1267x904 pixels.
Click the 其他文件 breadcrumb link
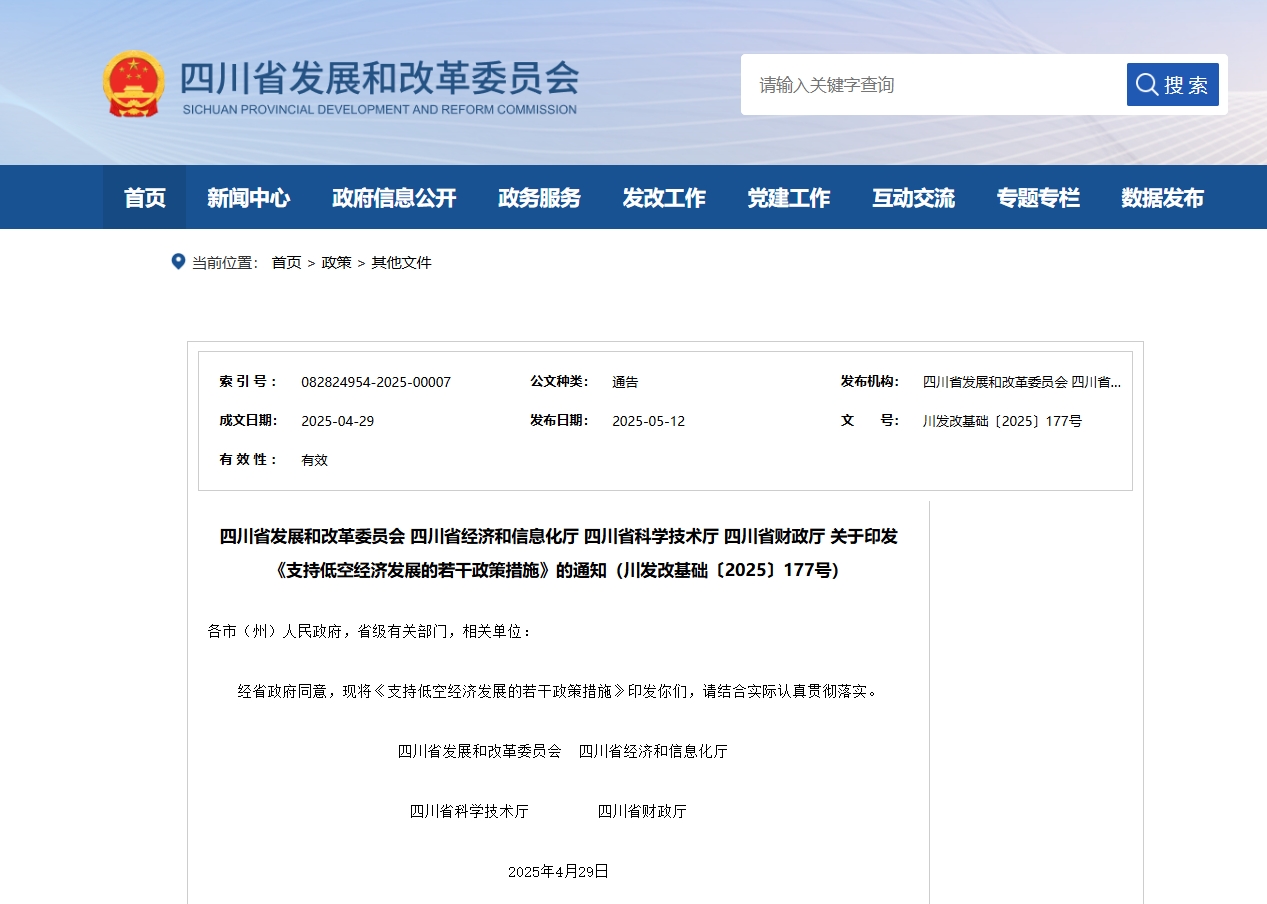(401, 263)
